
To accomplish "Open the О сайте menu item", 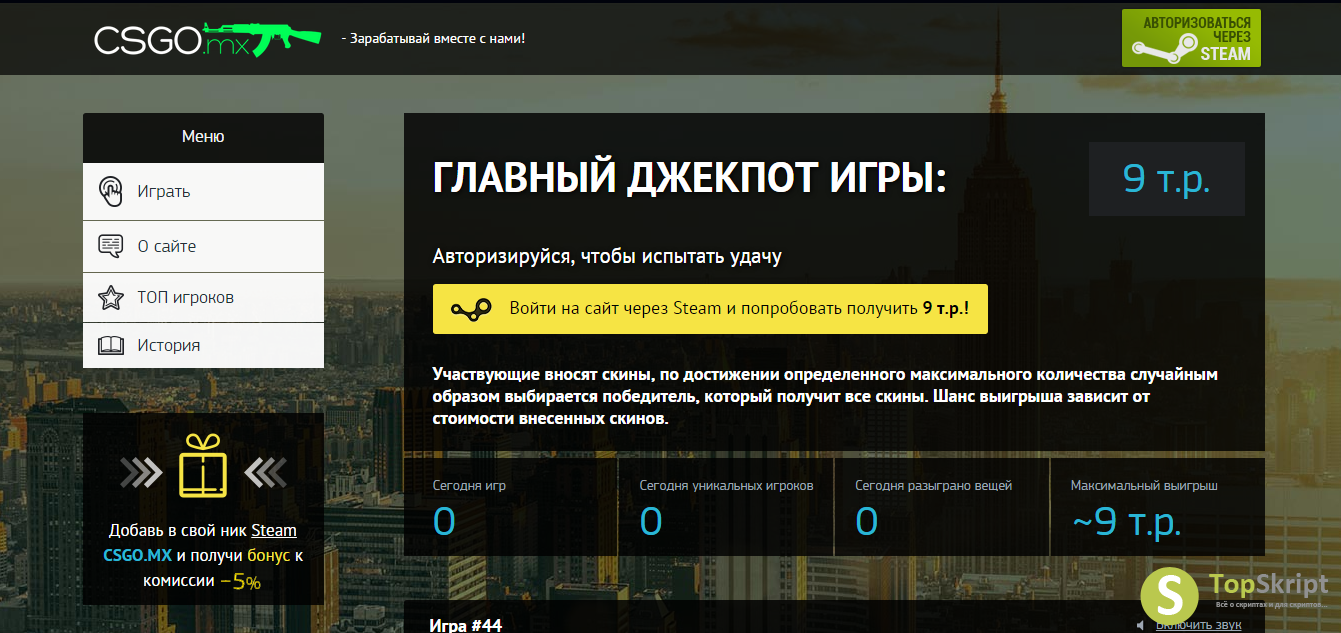I will tap(203, 246).
